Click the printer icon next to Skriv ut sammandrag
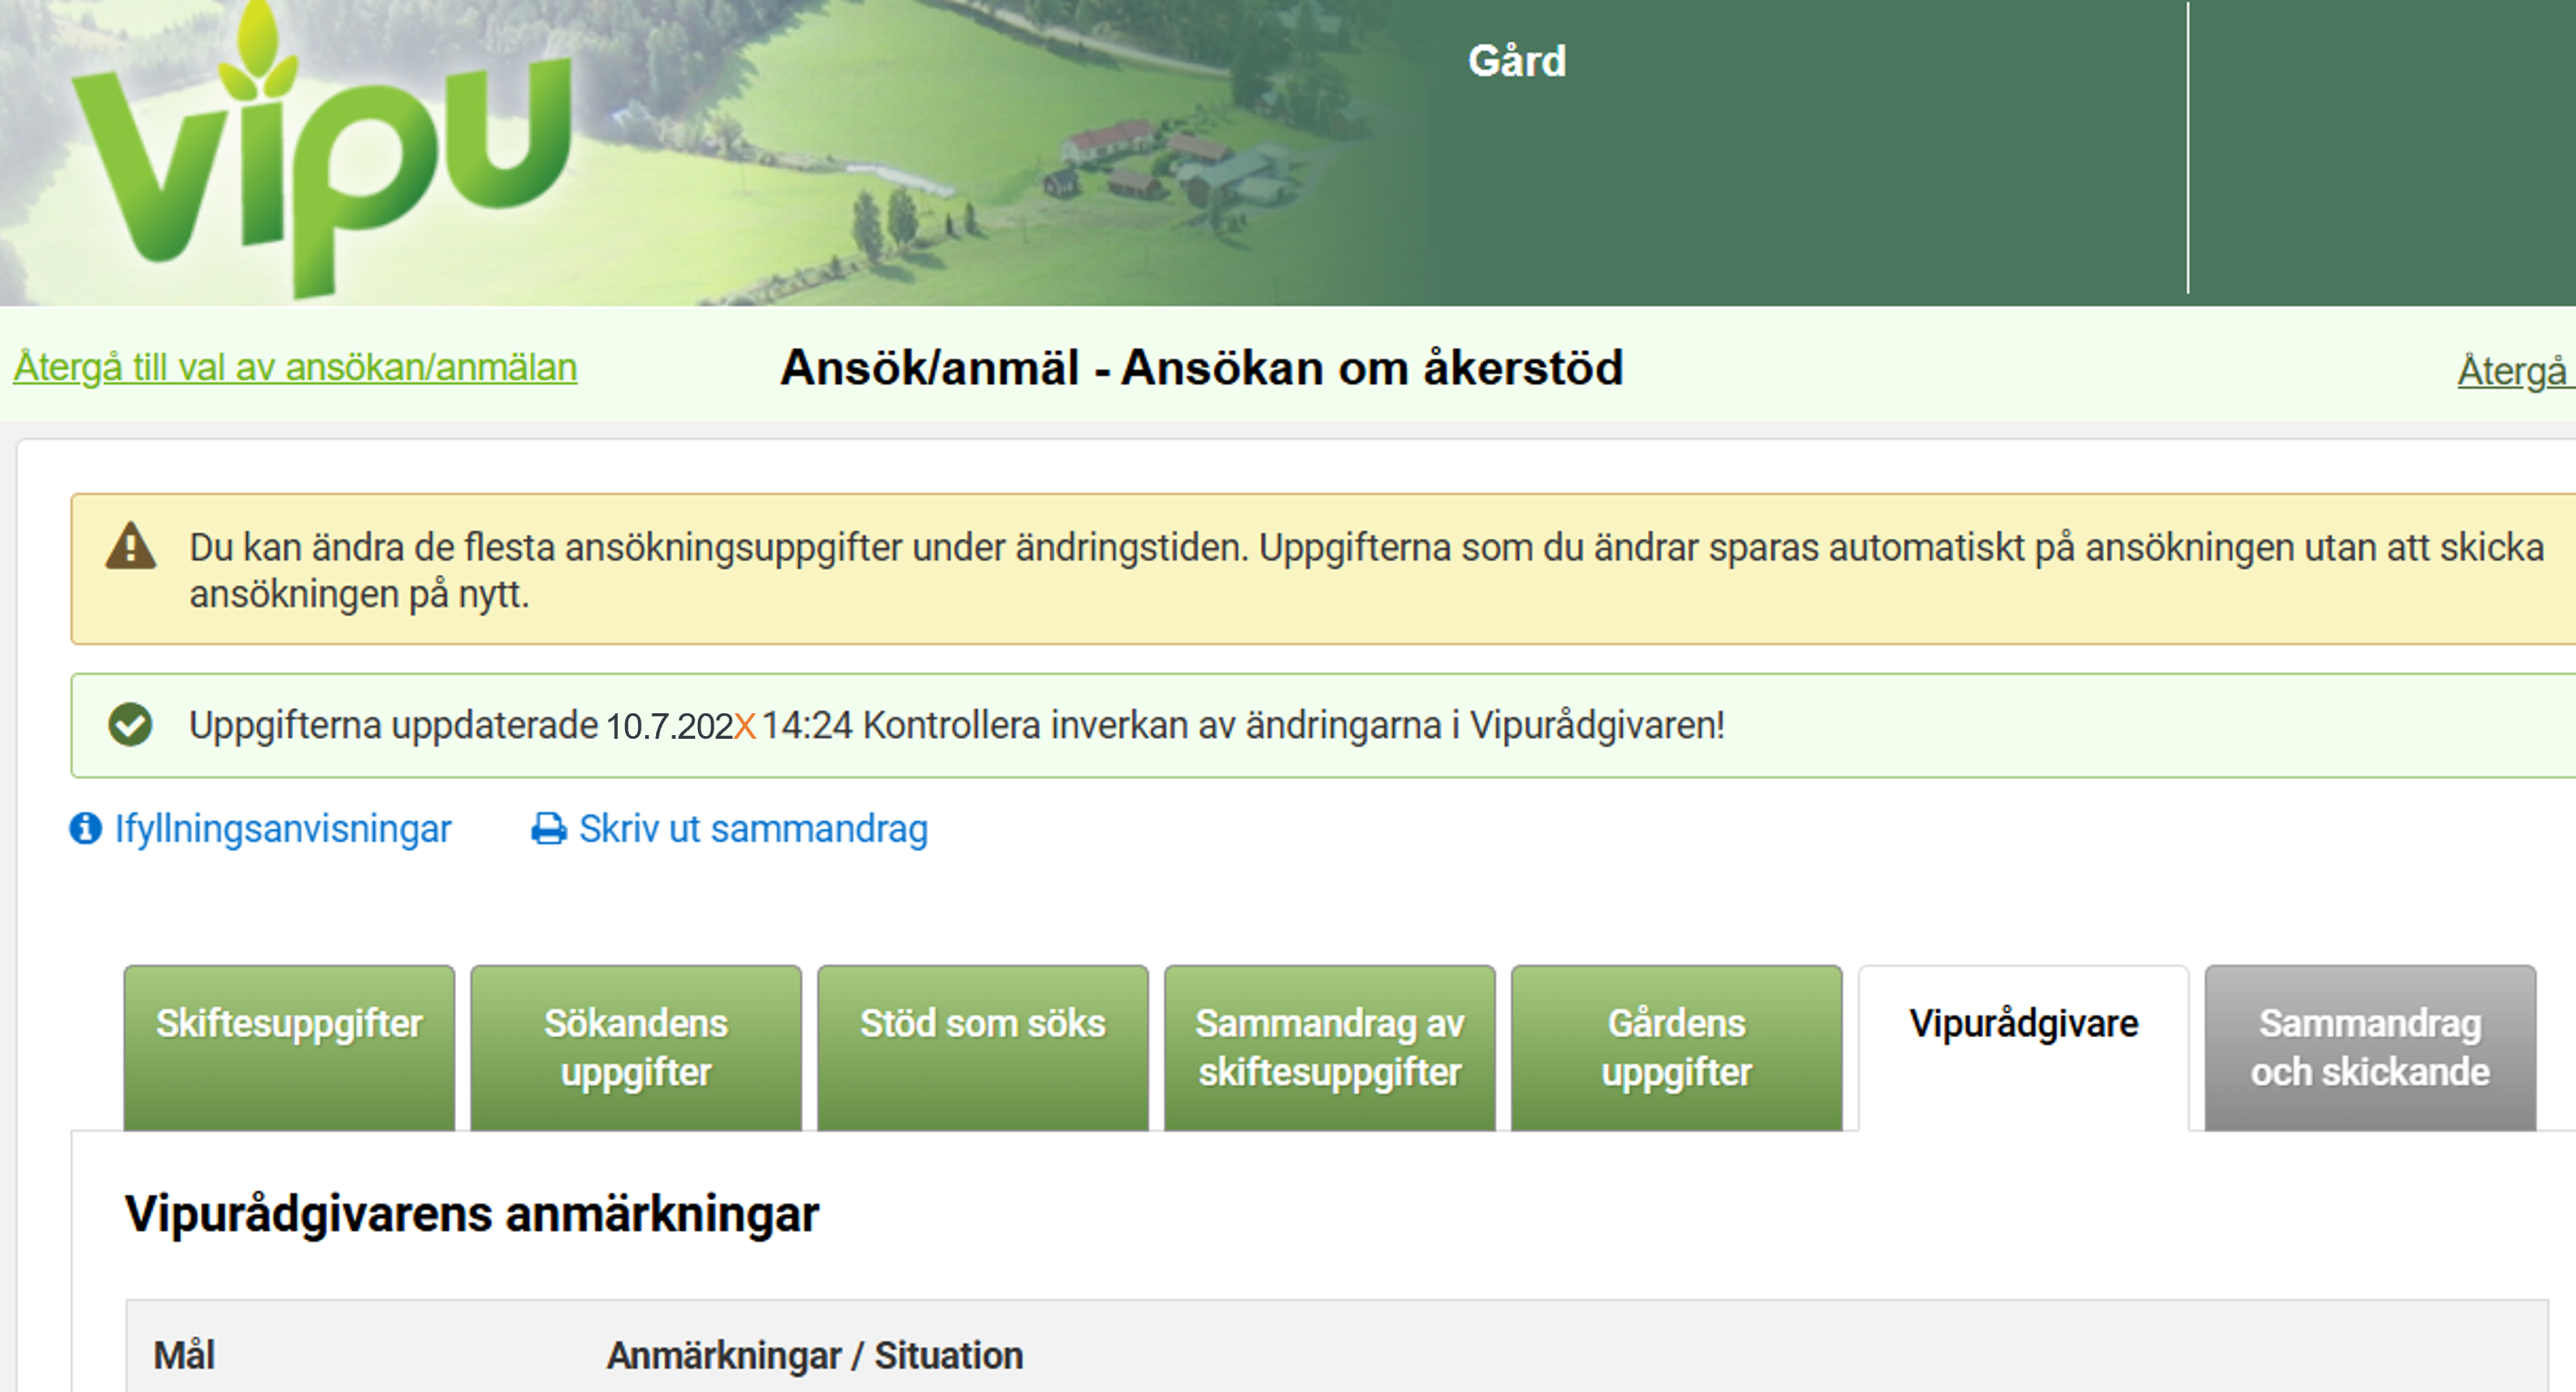The width and height of the screenshot is (2576, 1392). (548, 827)
